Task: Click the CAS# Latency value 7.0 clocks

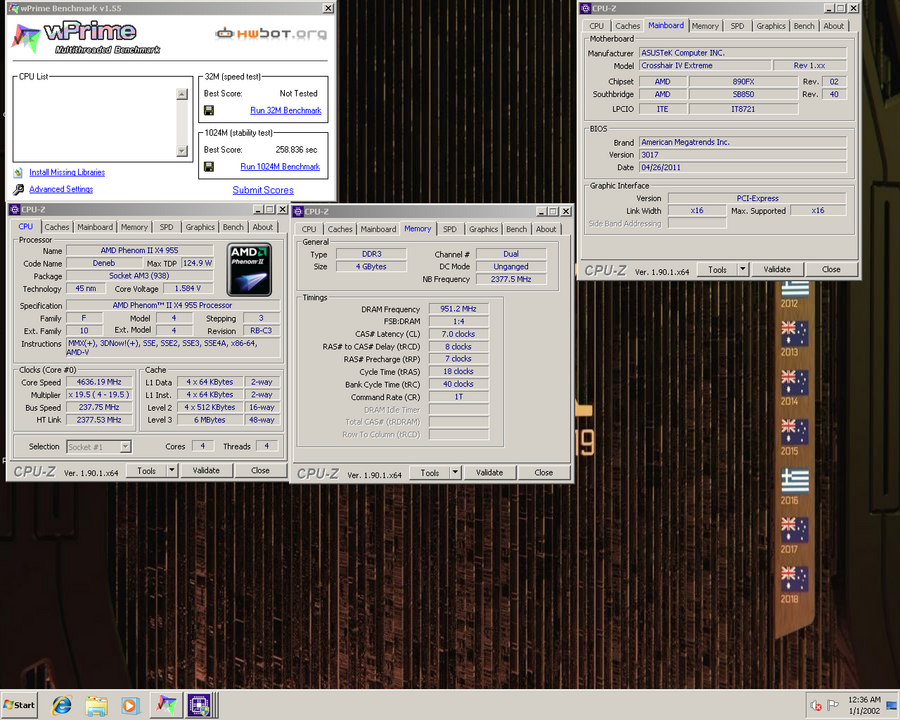Action: 459,334
